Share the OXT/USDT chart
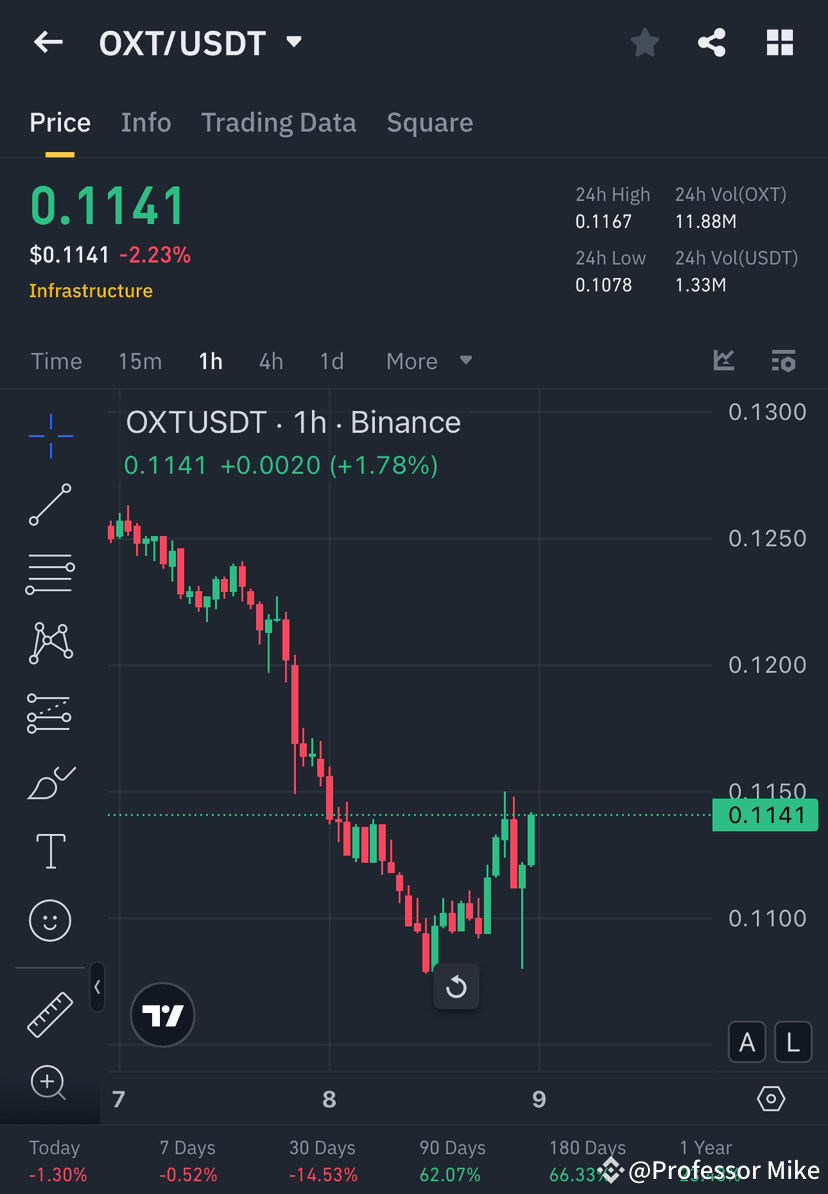 tap(712, 42)
